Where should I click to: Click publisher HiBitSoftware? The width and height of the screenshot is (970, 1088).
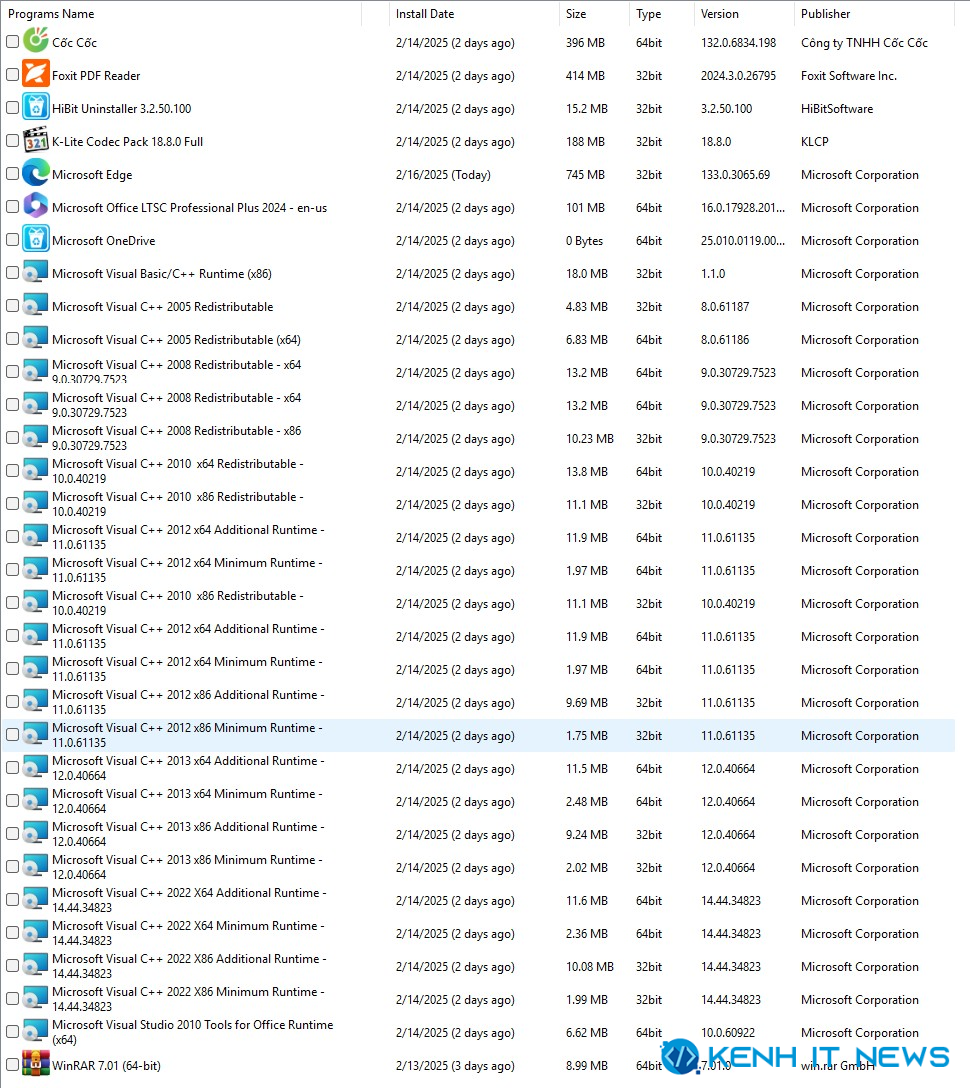click(837, 109)
